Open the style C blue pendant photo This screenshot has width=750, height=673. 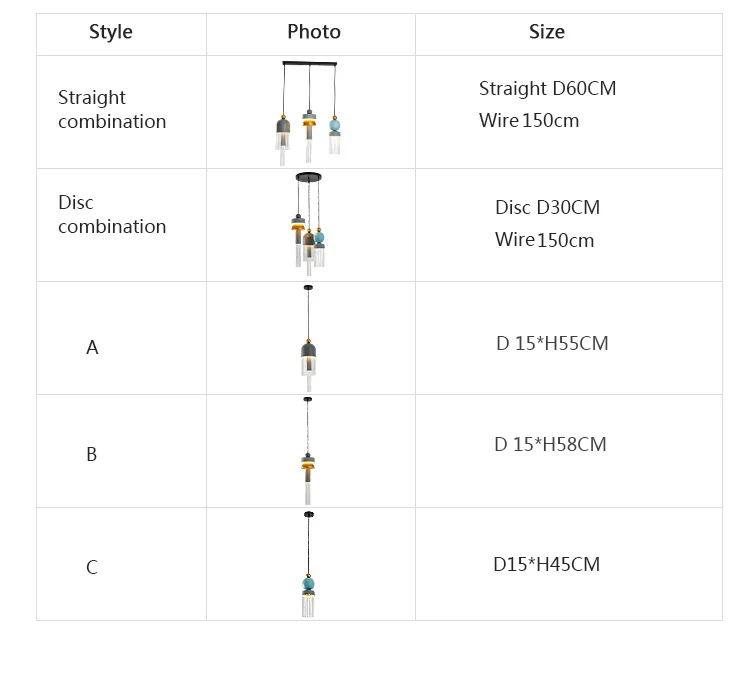(x=308, y=567)
